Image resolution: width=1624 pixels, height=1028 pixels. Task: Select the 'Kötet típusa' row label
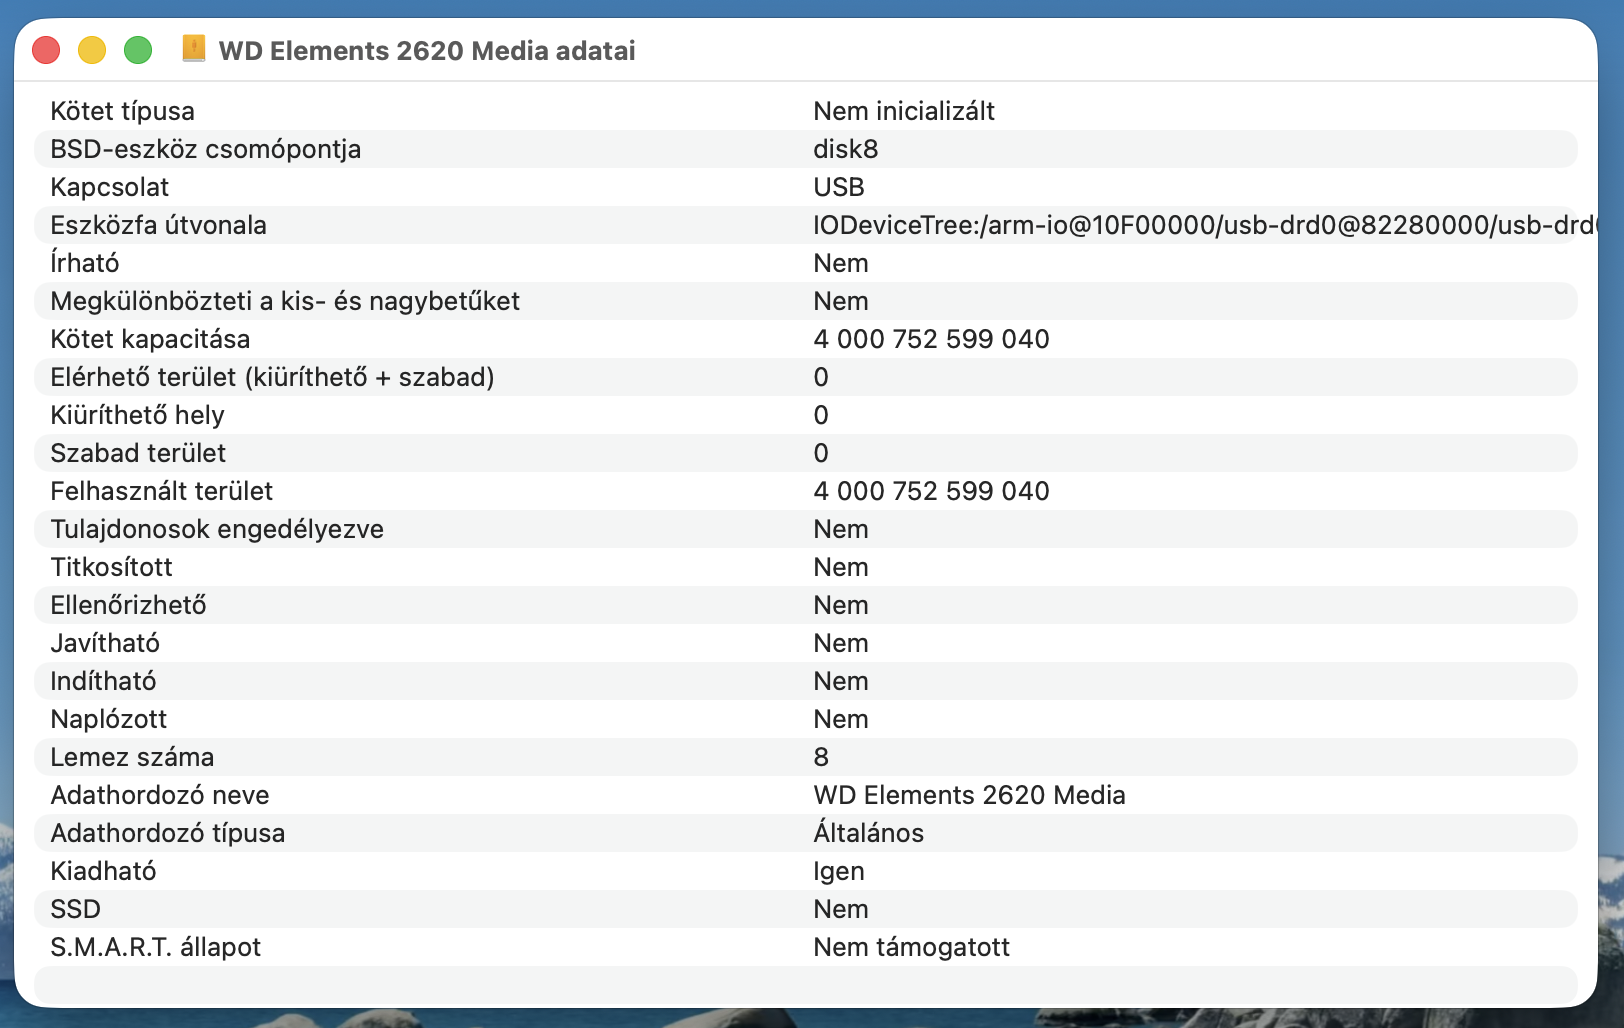[x=122, y=111]
